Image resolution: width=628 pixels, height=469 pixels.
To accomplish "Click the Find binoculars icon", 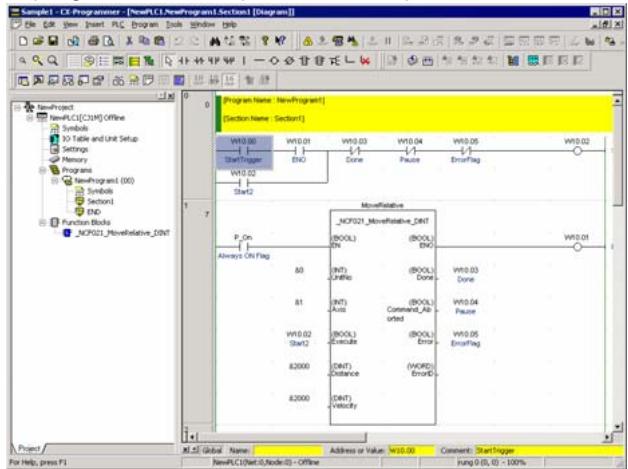I will [215, 41].
